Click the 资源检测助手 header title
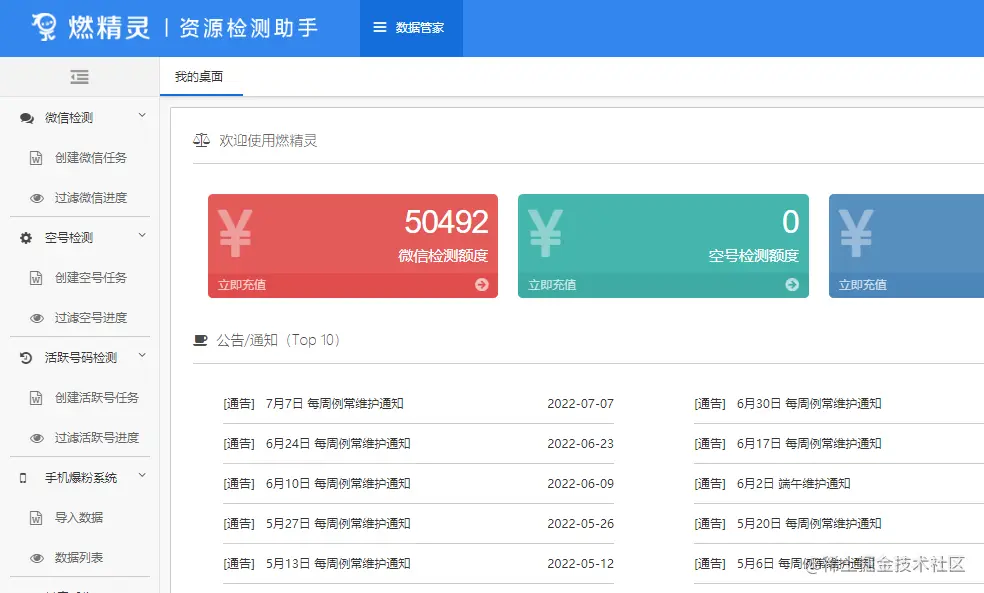The image size is (984, 593). click(x=249, y=28)
